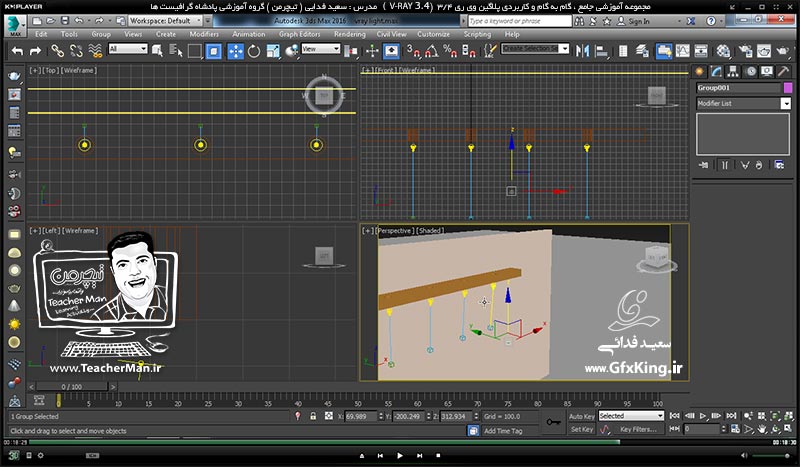The height and width of the screenshot is (467, 800).
Task: Click the Select and Place tool
Action: pos(291,51)
